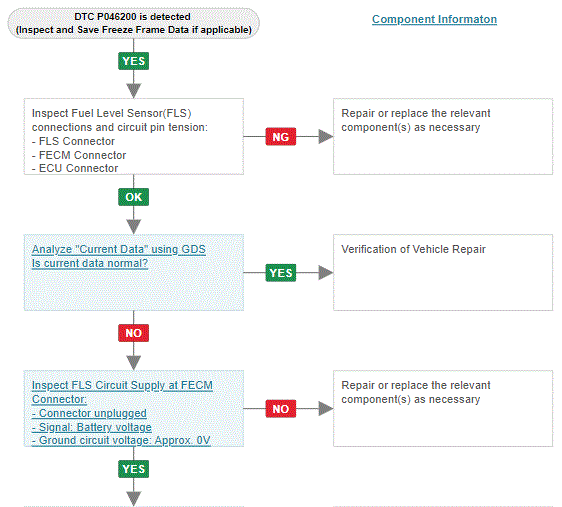The image size is (562, 507).
Task: Click the green OK badge
Action: pos(133,197)
